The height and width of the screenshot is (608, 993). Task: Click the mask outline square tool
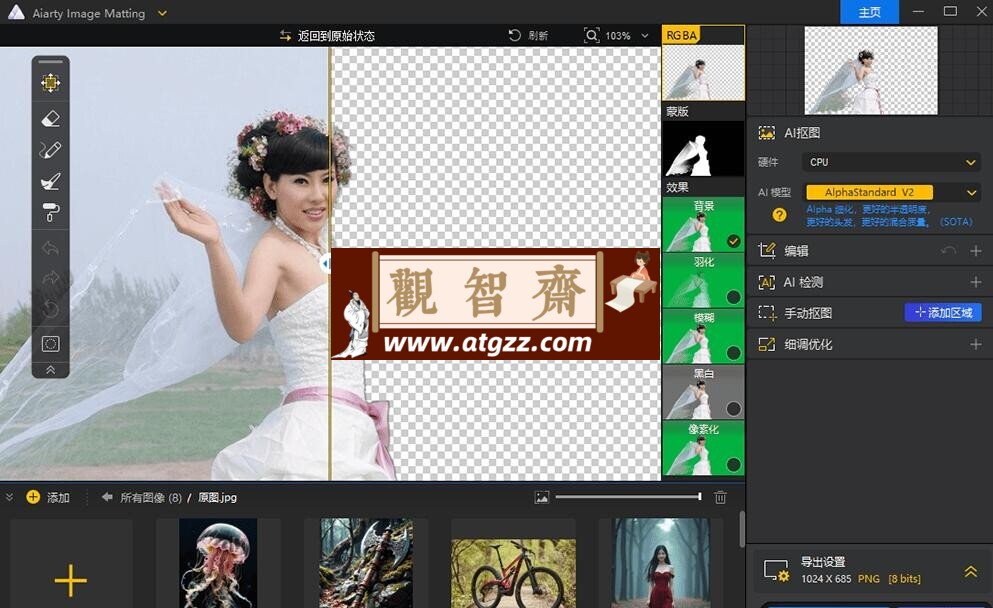(51, 344)
